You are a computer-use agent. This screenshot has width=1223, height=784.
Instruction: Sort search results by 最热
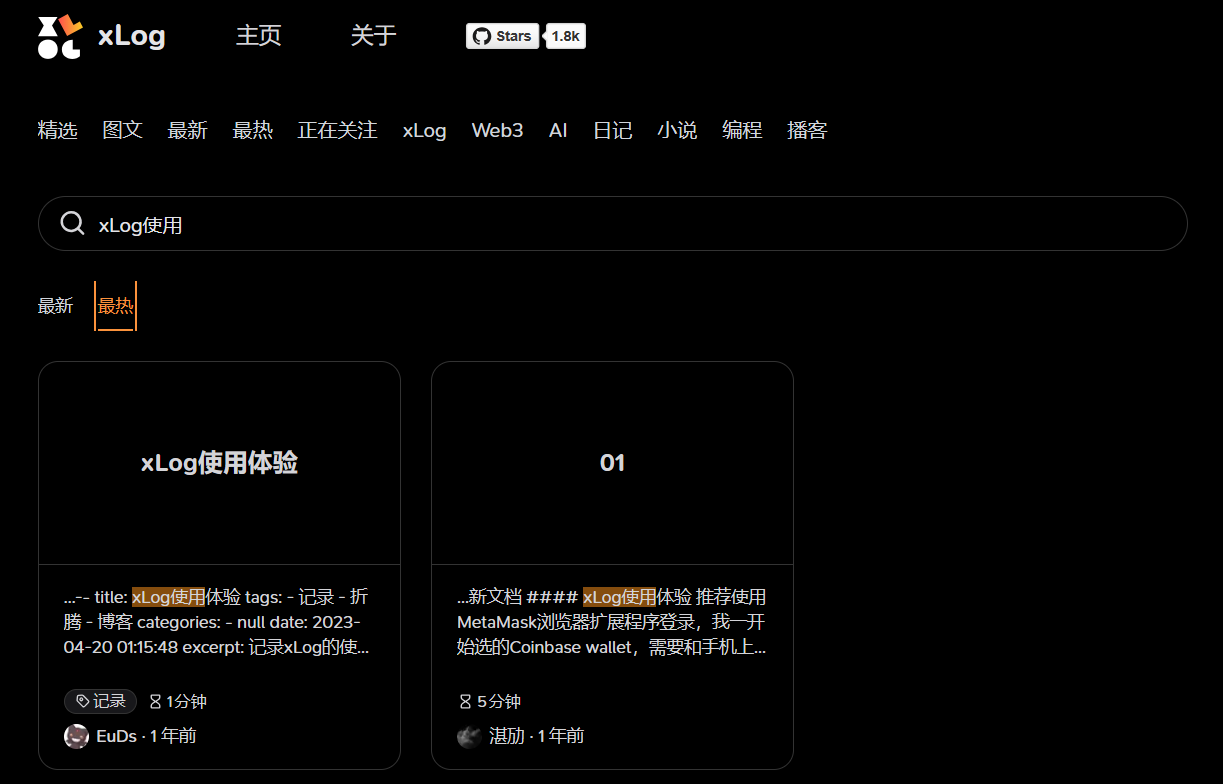[115, 306]
